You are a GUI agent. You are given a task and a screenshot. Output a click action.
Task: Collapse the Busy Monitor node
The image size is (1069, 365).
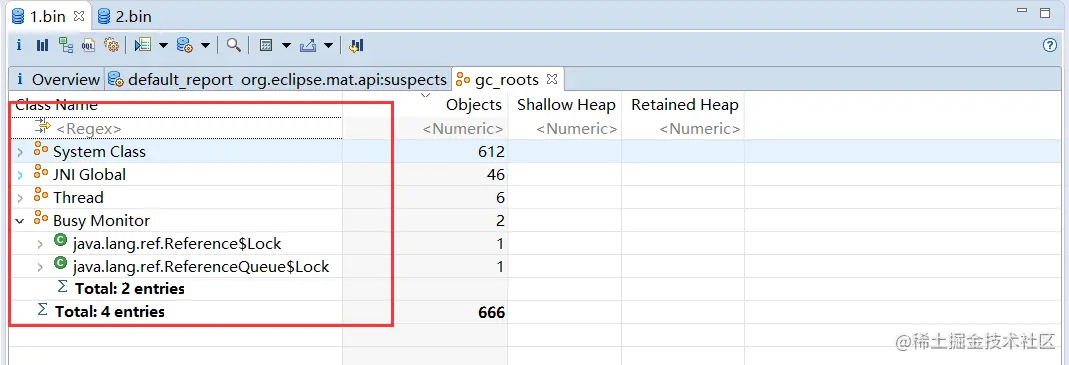pyautogui.click(x=20, y=221)
